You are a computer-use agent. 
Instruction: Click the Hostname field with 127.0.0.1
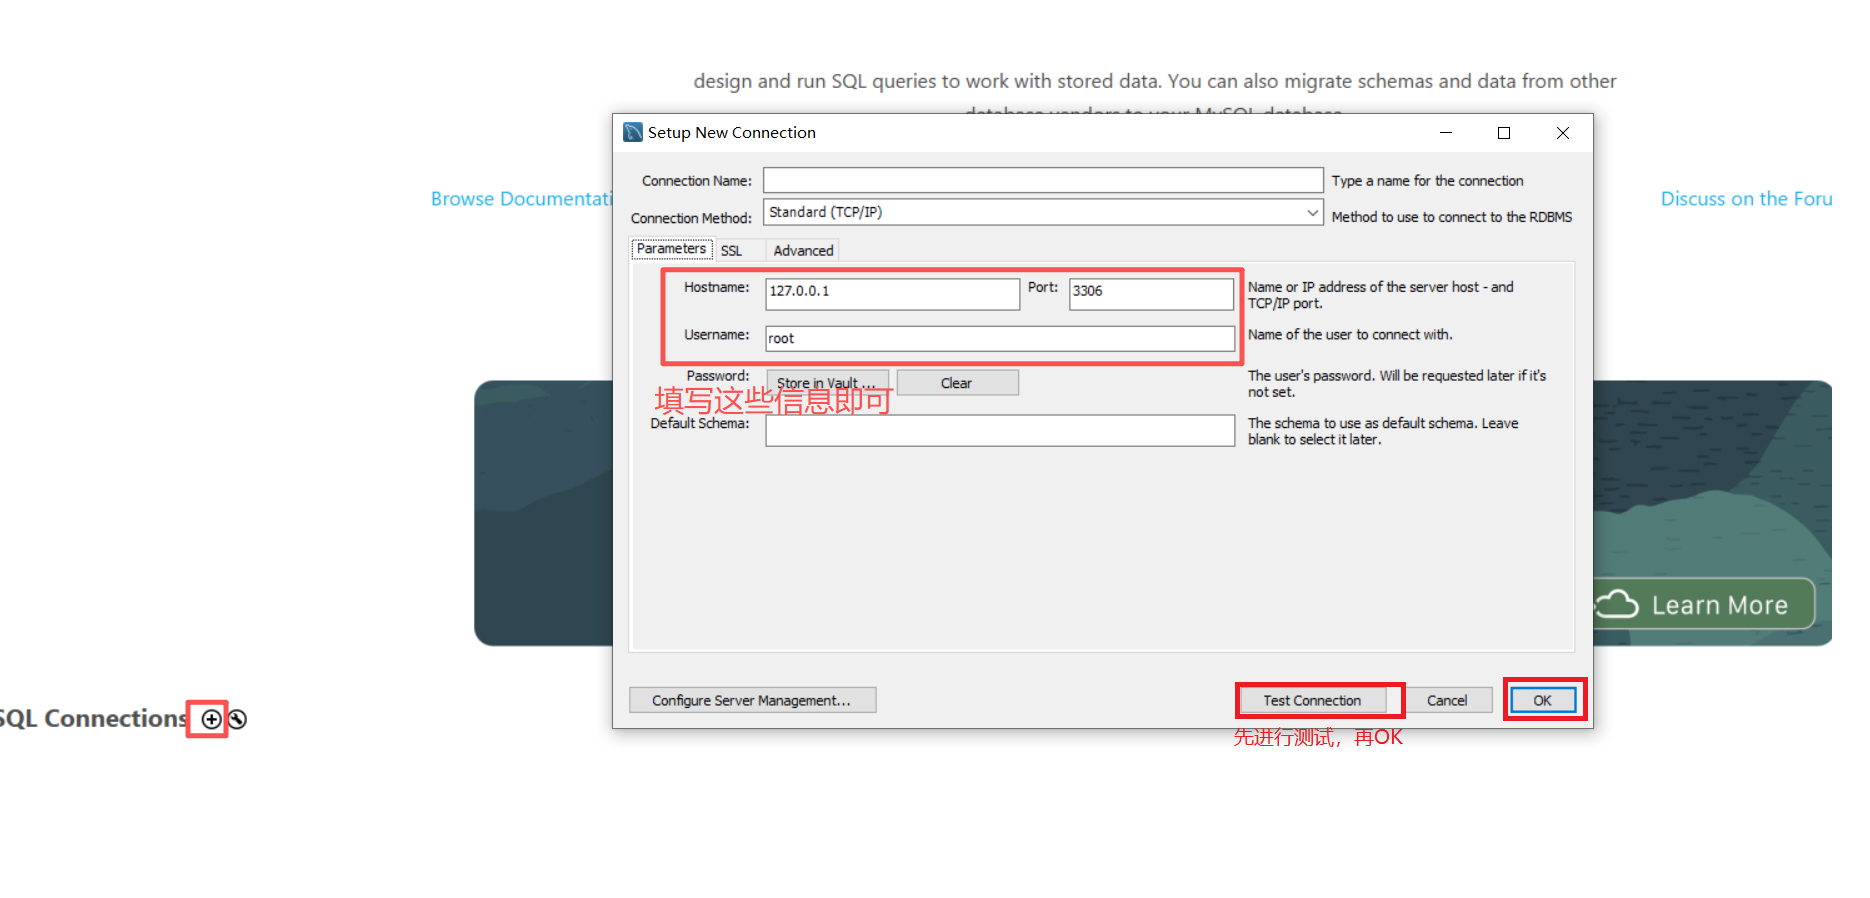892,294
